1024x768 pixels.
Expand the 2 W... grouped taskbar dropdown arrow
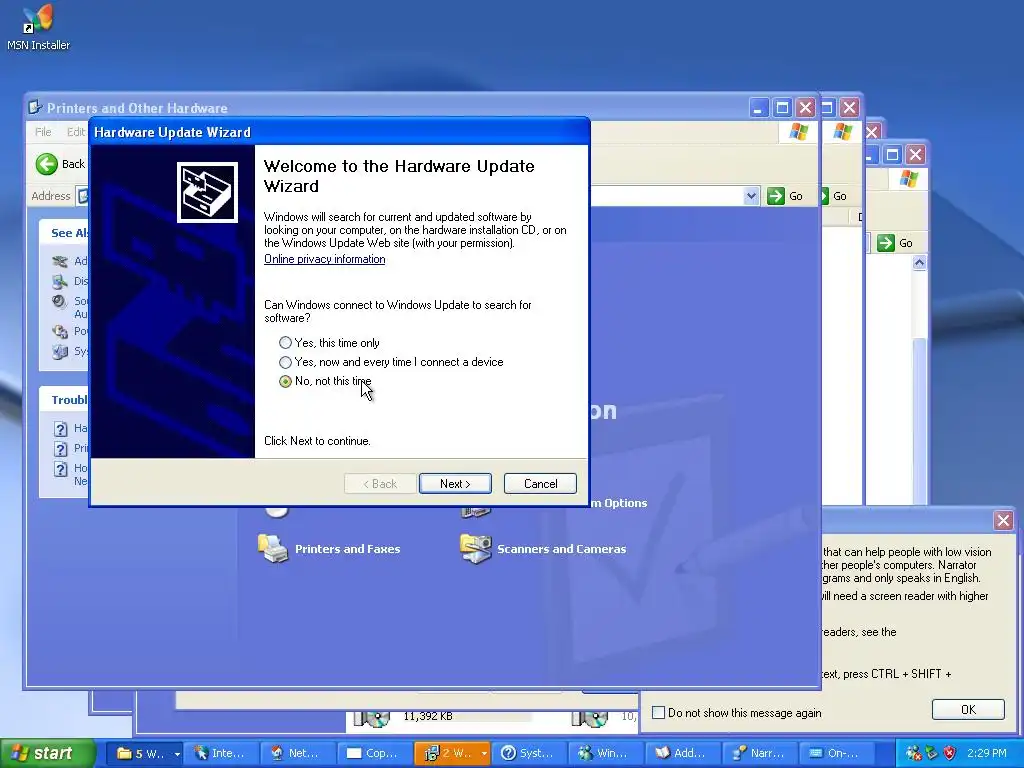tap(484, 754)
